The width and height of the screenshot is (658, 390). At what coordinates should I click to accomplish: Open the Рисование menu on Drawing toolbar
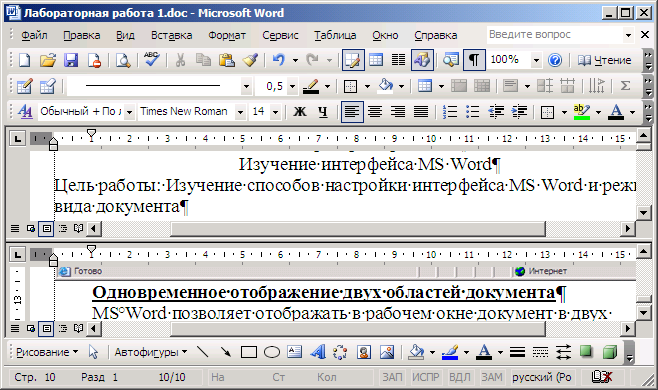[x=47, y=352]
